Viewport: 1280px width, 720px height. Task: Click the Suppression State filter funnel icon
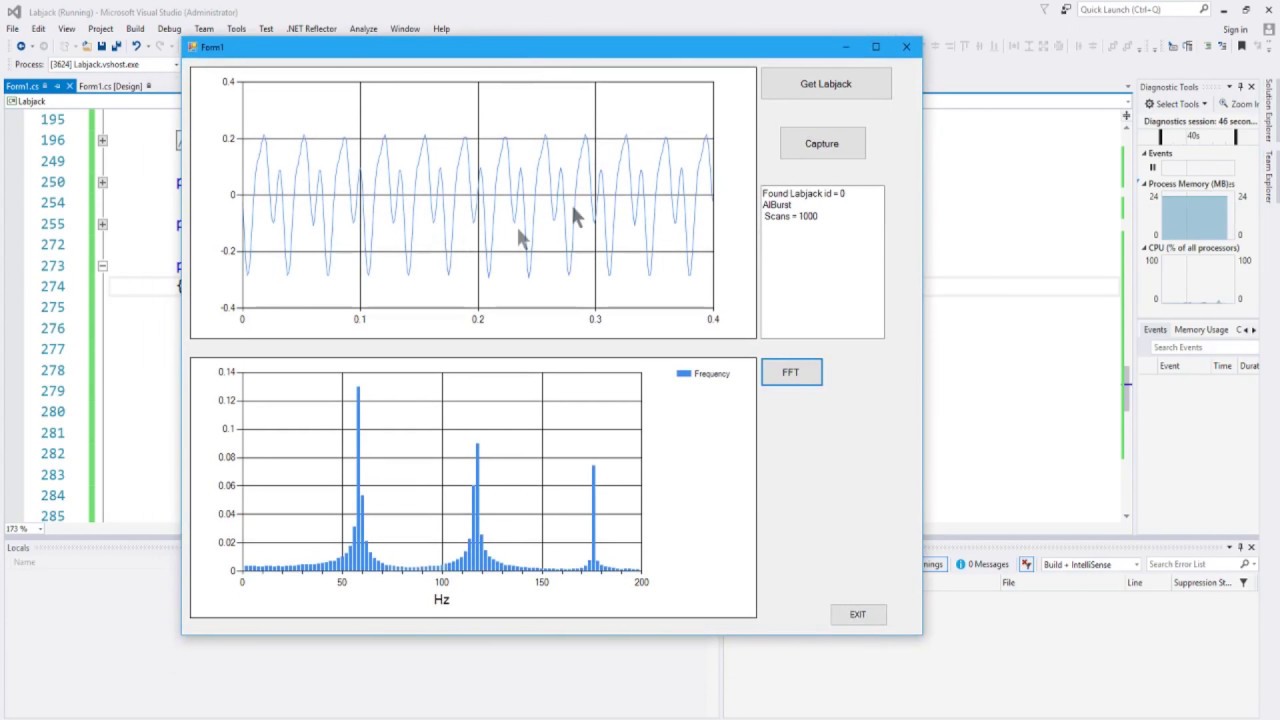[x=1243, y=582]
